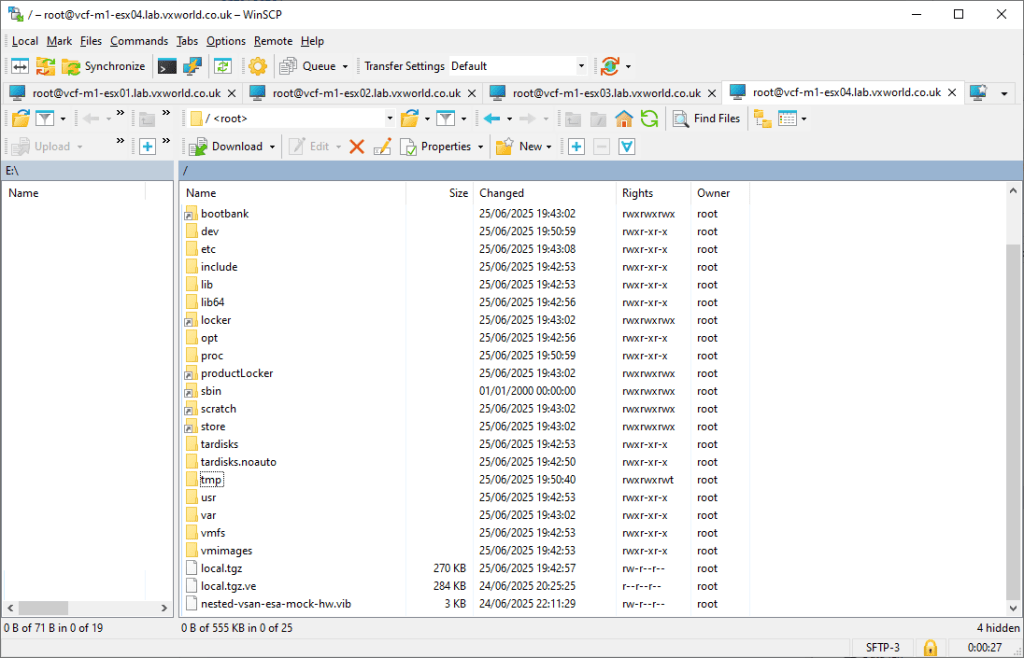Click Compare Directories icon
1024x658 pixels.
tap(20, 66)
